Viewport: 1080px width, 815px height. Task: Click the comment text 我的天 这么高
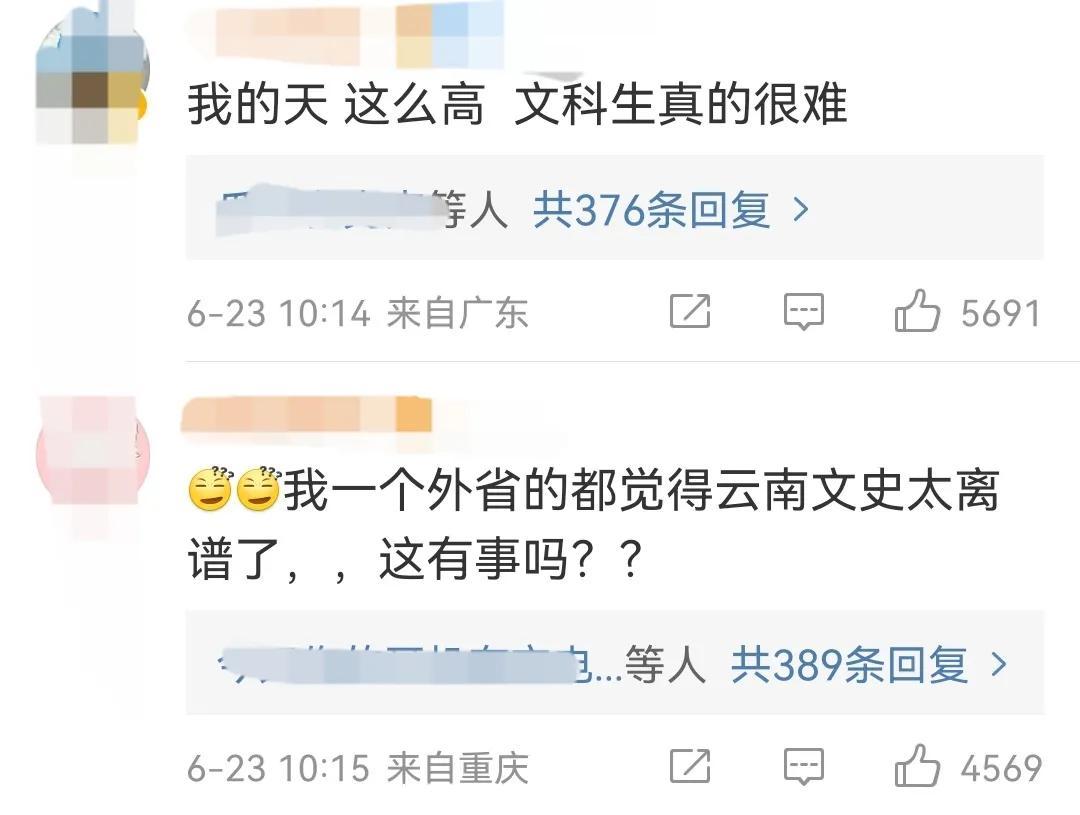[x=336, y=105]
